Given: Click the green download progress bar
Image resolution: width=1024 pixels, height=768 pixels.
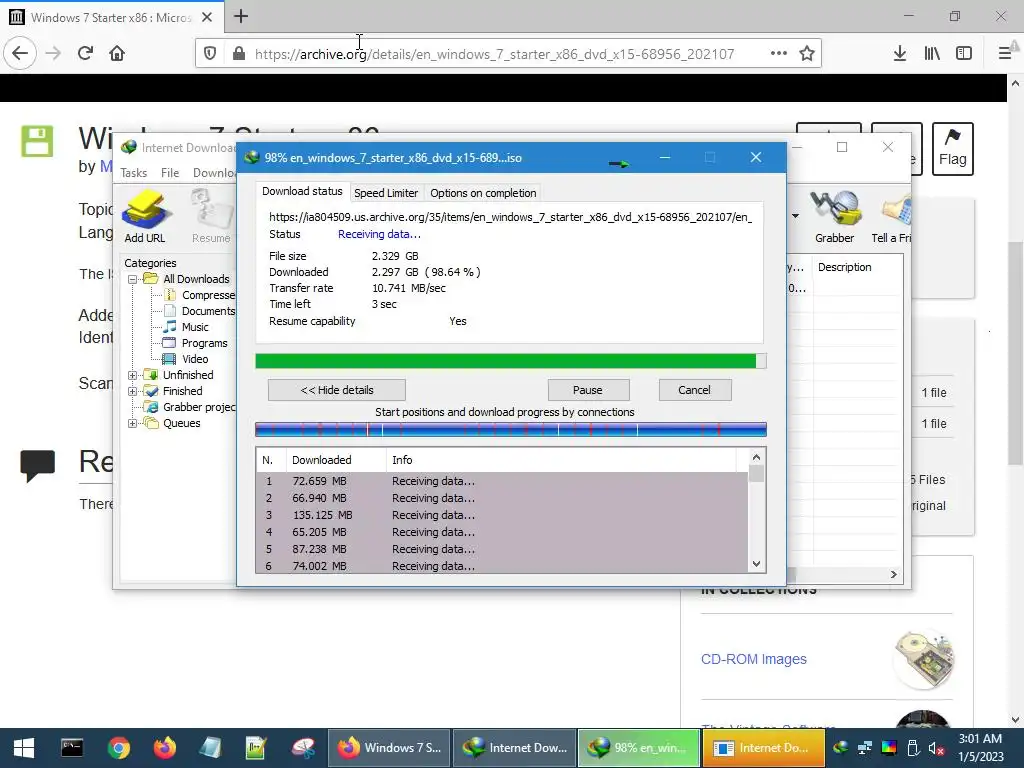Looking at the screenshot, I should click(x=511, y=361).
